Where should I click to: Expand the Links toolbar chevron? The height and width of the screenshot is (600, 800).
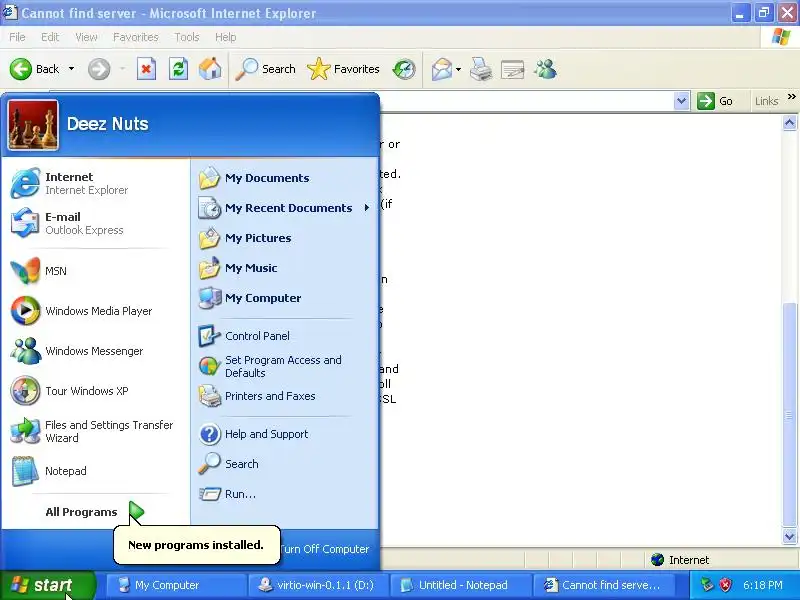pos(791,97)
